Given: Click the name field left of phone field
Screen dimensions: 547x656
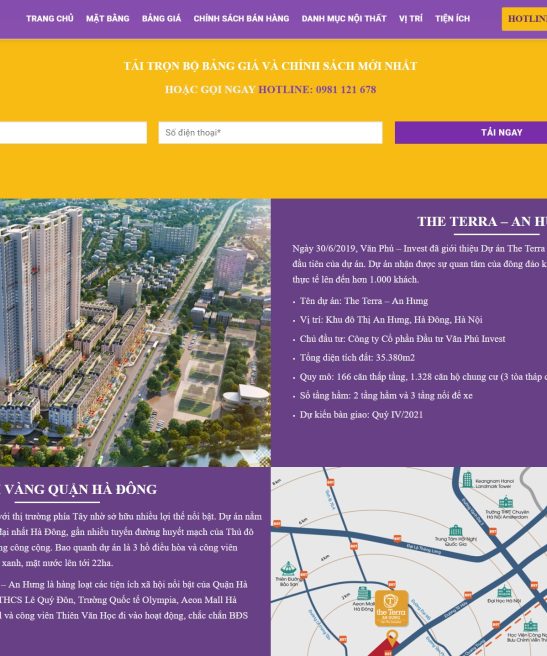Looking at the screenshot, I should (73, 133).
